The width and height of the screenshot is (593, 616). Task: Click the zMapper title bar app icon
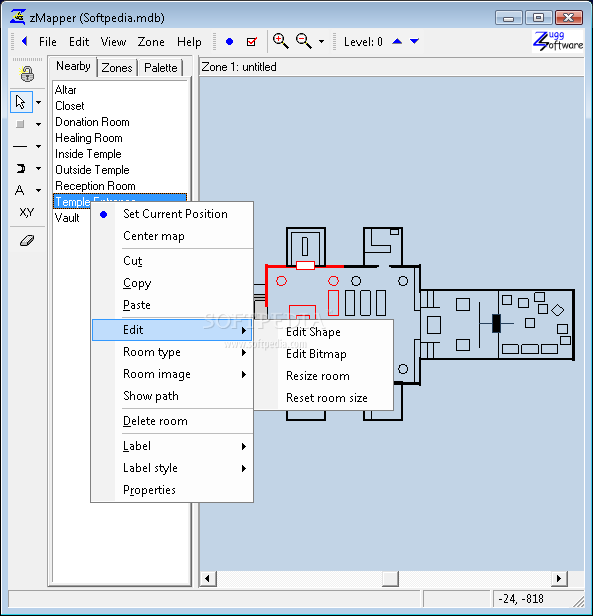[18, 17]
